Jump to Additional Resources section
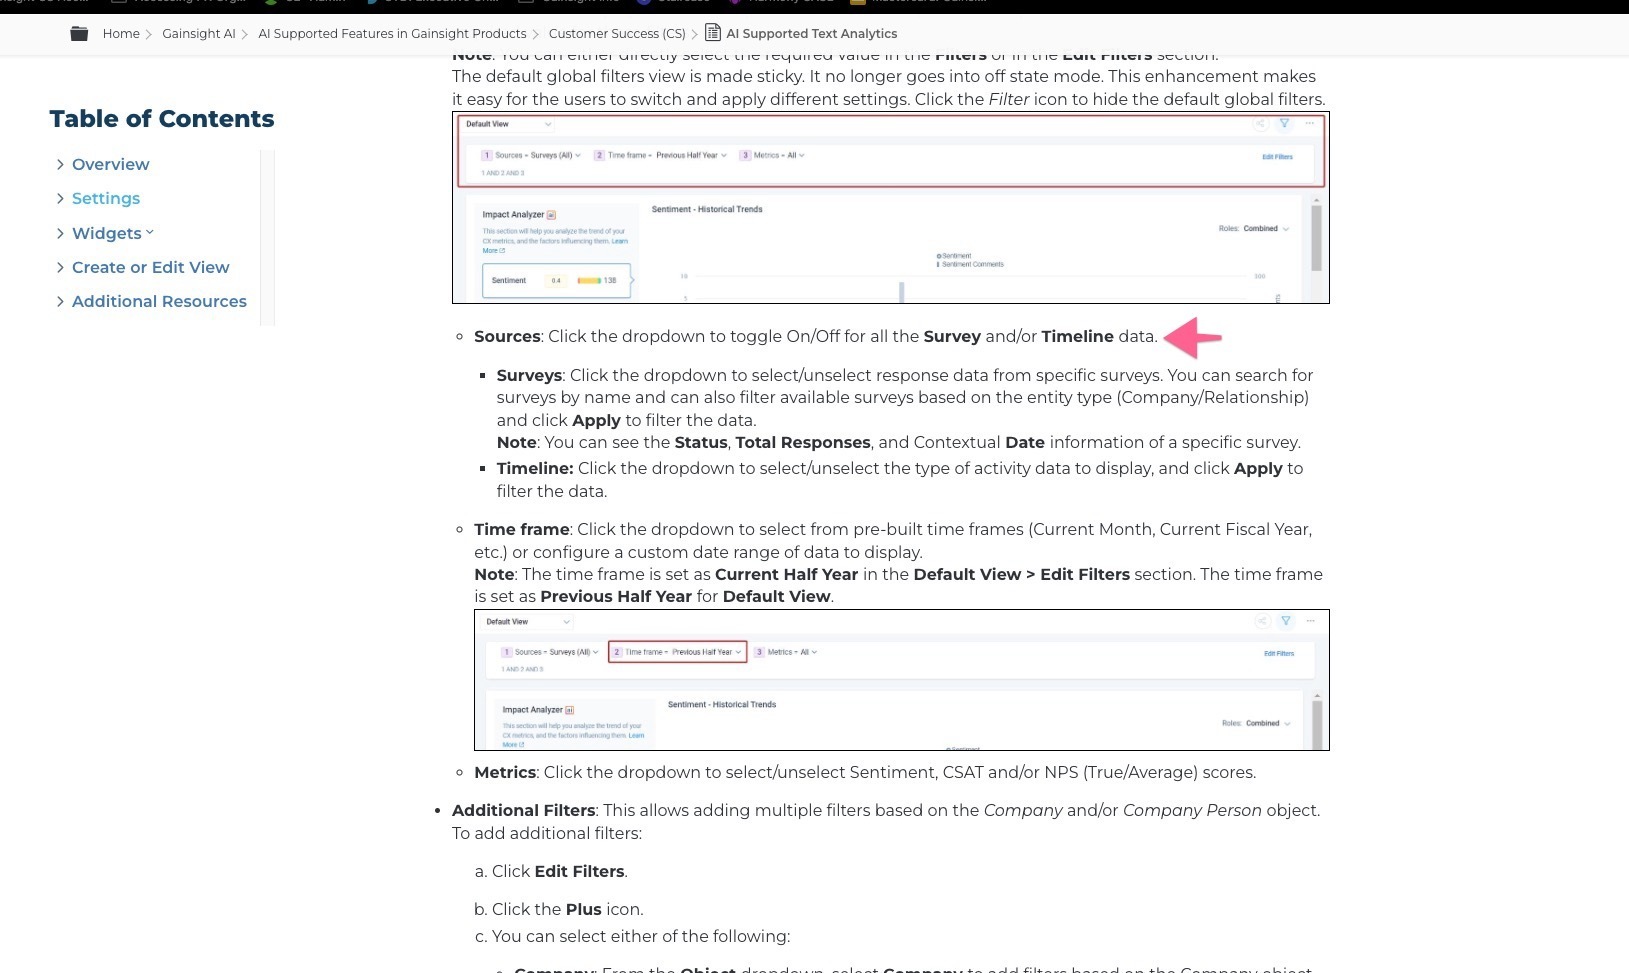Image resolution: width=1629 pixels, height=973 pixels. click(159, 301)
